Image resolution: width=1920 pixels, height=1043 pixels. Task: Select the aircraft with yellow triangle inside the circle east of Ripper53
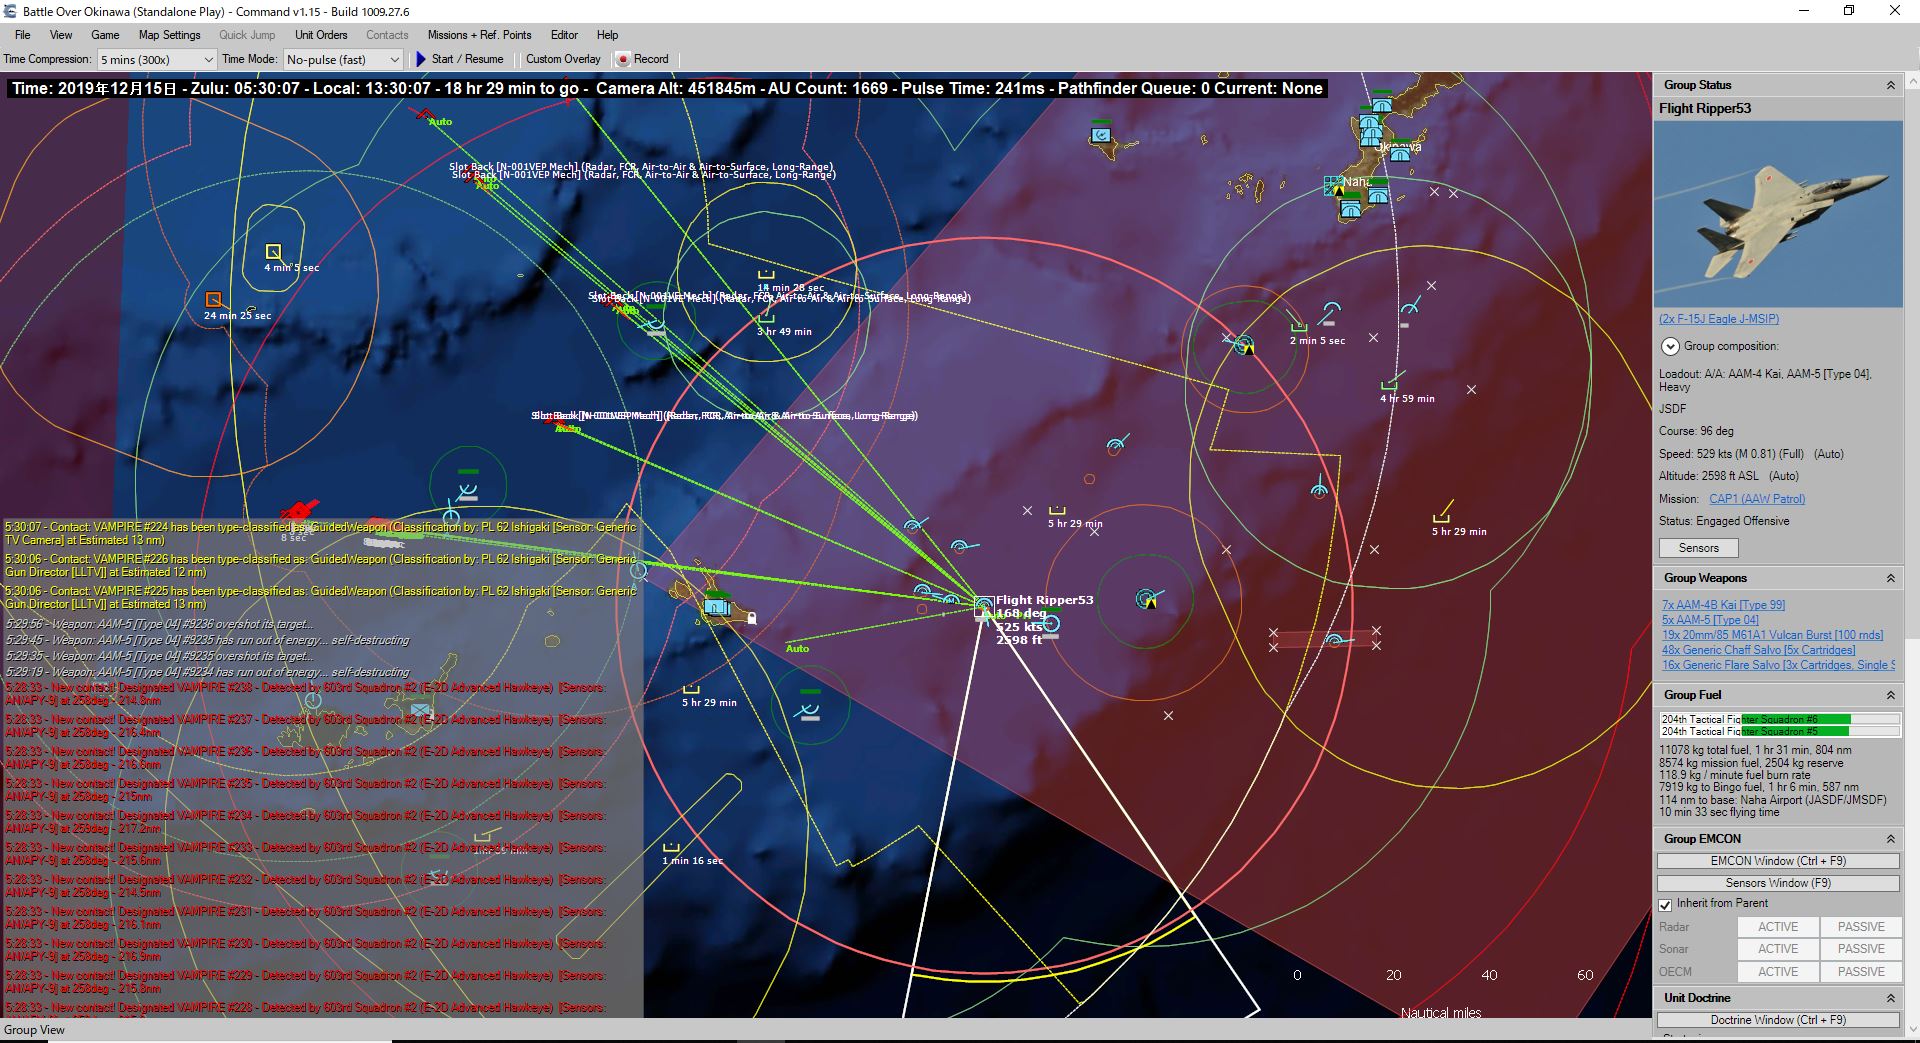(1148, 599)
